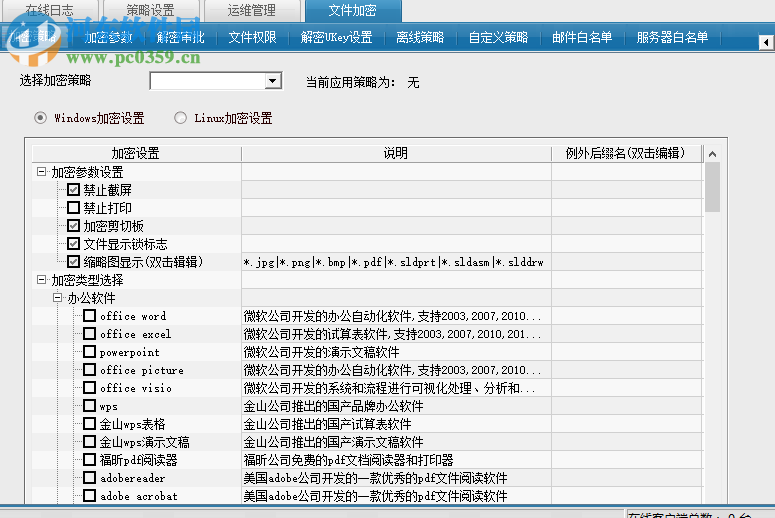Click the adobe acrobat description text
The width and height of the screenshot is (775, 518).
click(x=375, y=496)
